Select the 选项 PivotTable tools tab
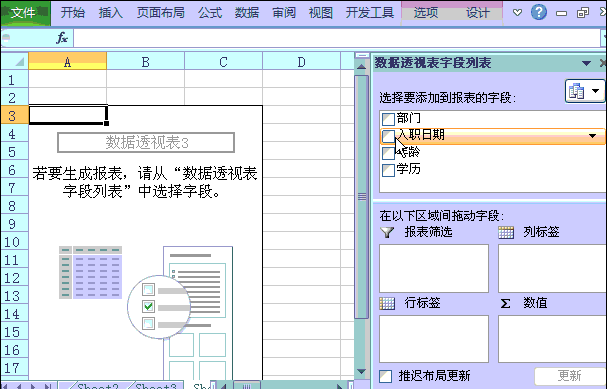607x389 pixels. click(425, 13)
